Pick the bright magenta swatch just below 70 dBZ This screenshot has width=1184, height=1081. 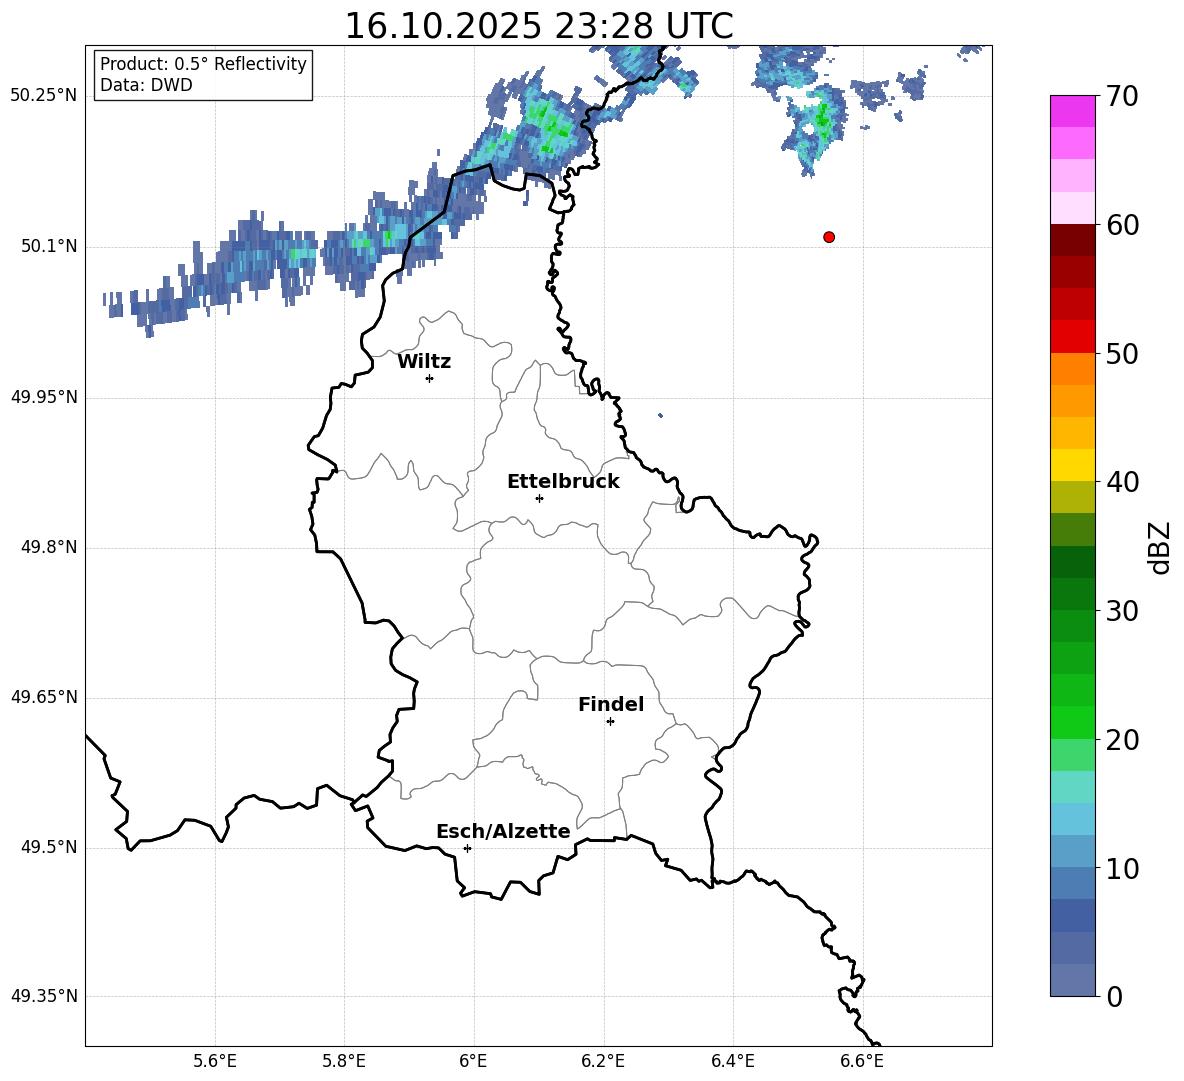coord(1072,112)
